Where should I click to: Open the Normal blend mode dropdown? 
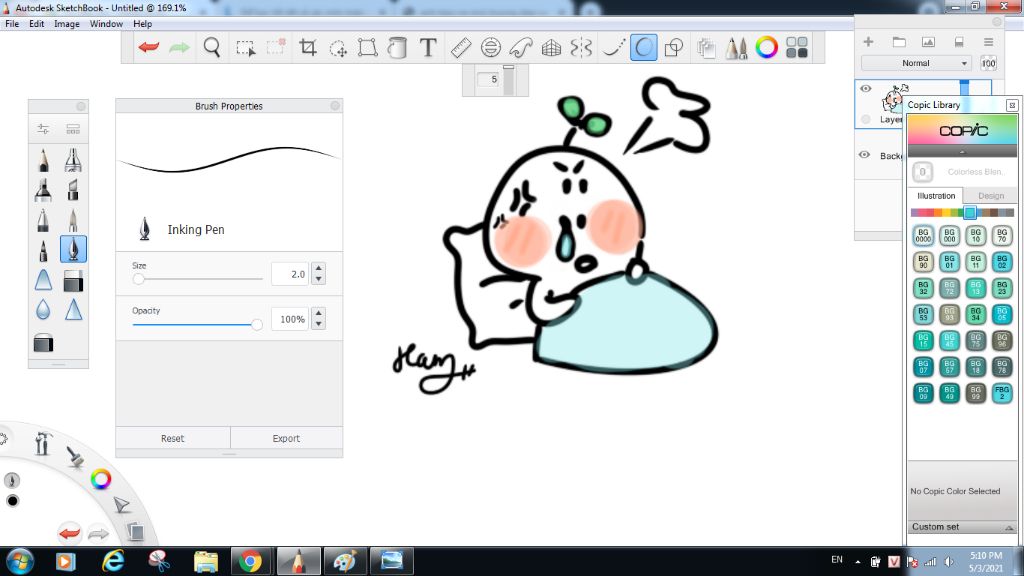click(916, 63)
